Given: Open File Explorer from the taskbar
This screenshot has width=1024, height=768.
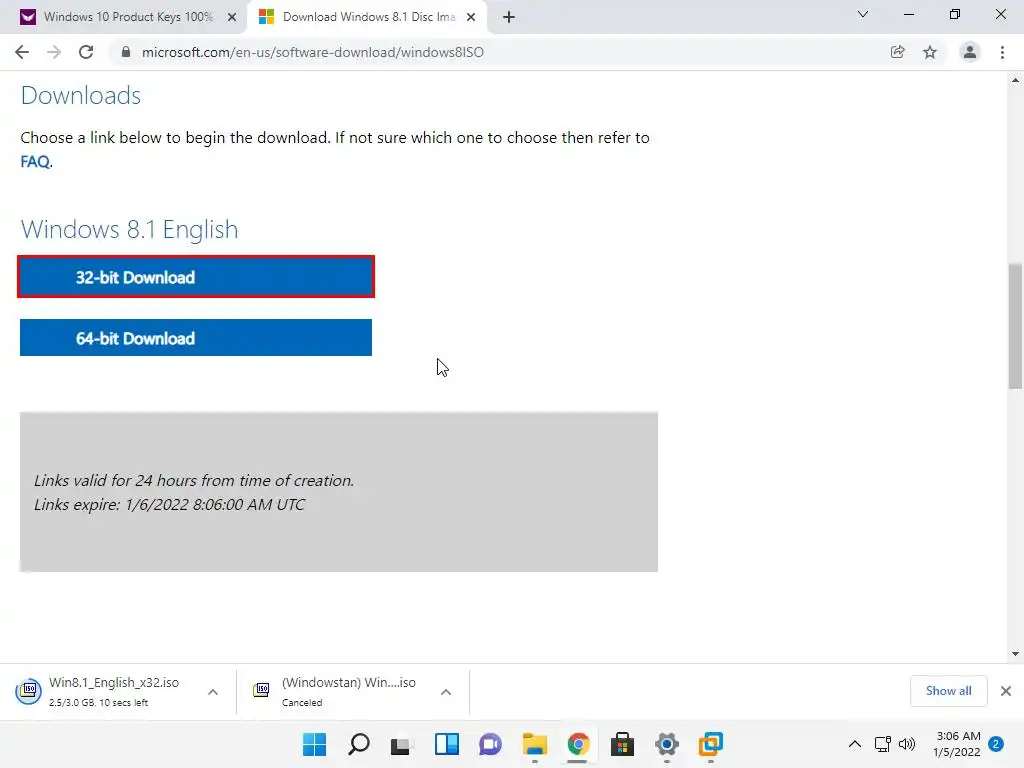Looking at the screenshot, I should (535, 744).
